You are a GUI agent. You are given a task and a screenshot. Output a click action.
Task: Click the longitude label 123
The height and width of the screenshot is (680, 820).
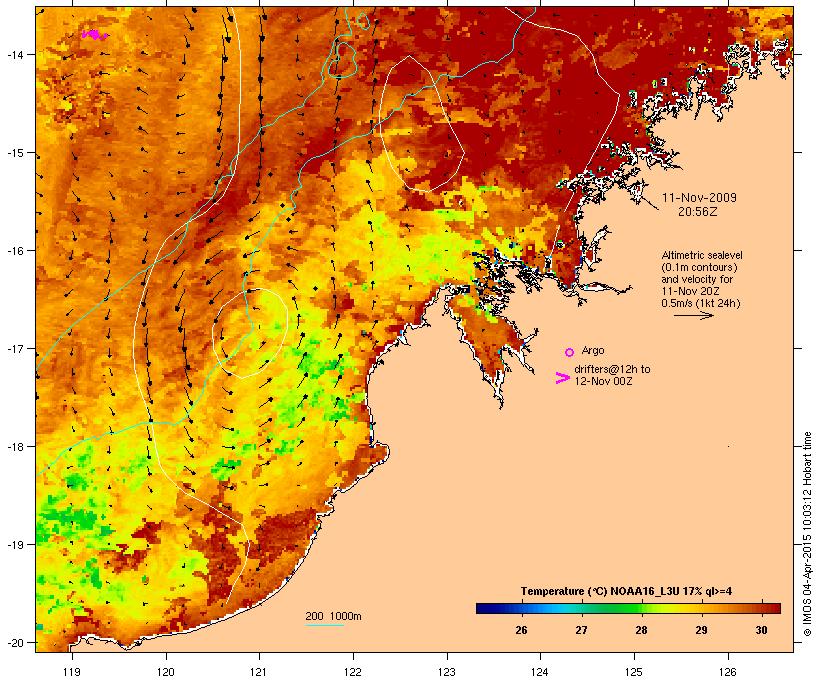[447, 672]
